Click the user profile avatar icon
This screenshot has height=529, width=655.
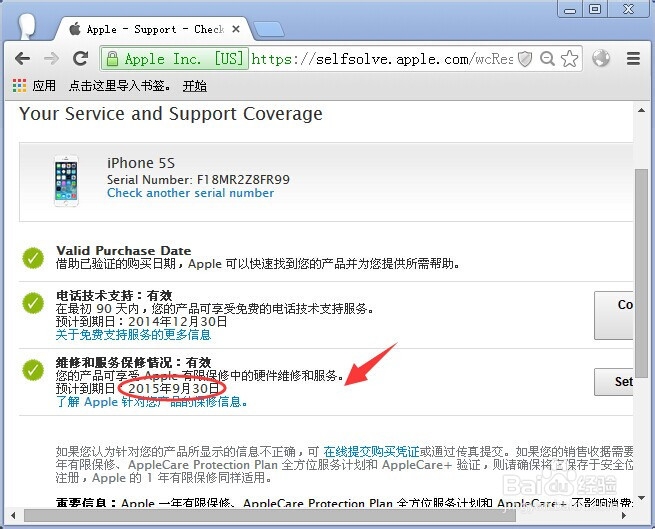pos(27,27)
